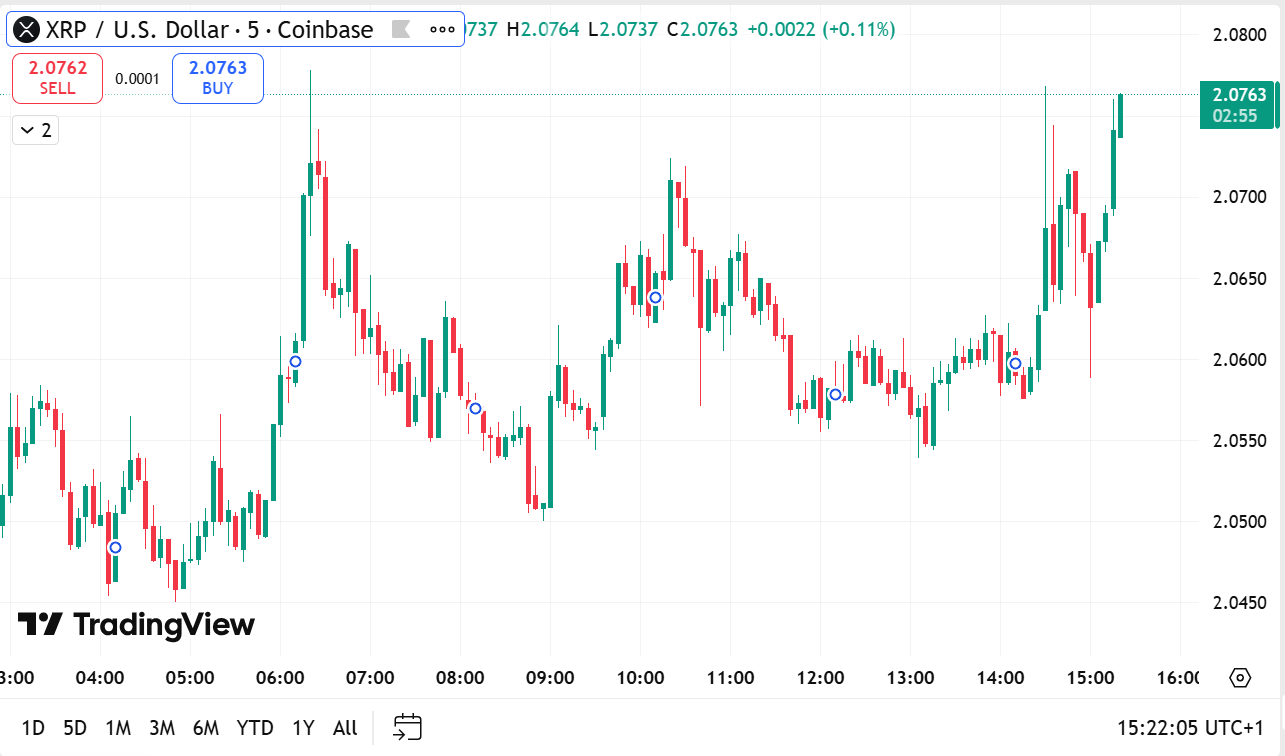
Task: Click the TradingView logo
Action: pyautogui.click(x=136, y=625)
